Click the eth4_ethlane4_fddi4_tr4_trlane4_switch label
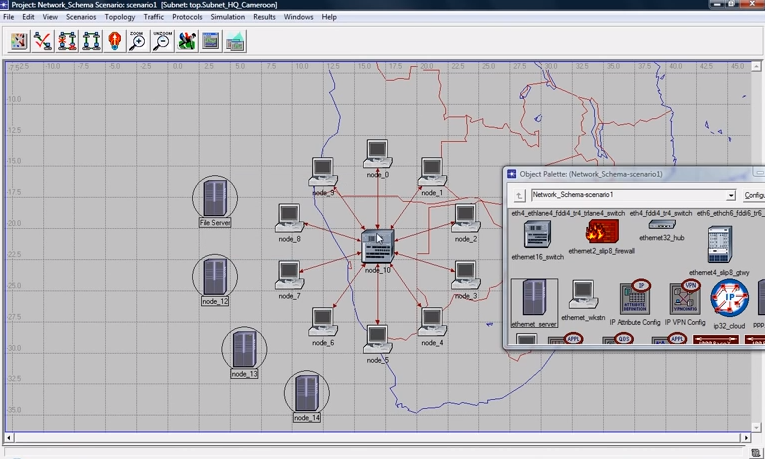Screen dimensions: 765x459 click(x=568, y=213)
